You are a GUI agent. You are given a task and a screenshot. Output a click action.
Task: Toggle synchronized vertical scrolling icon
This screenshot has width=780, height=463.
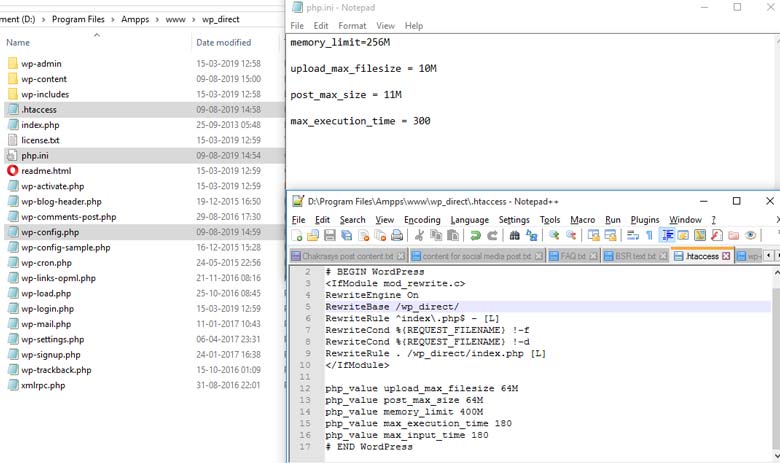[x=593, y=235]
